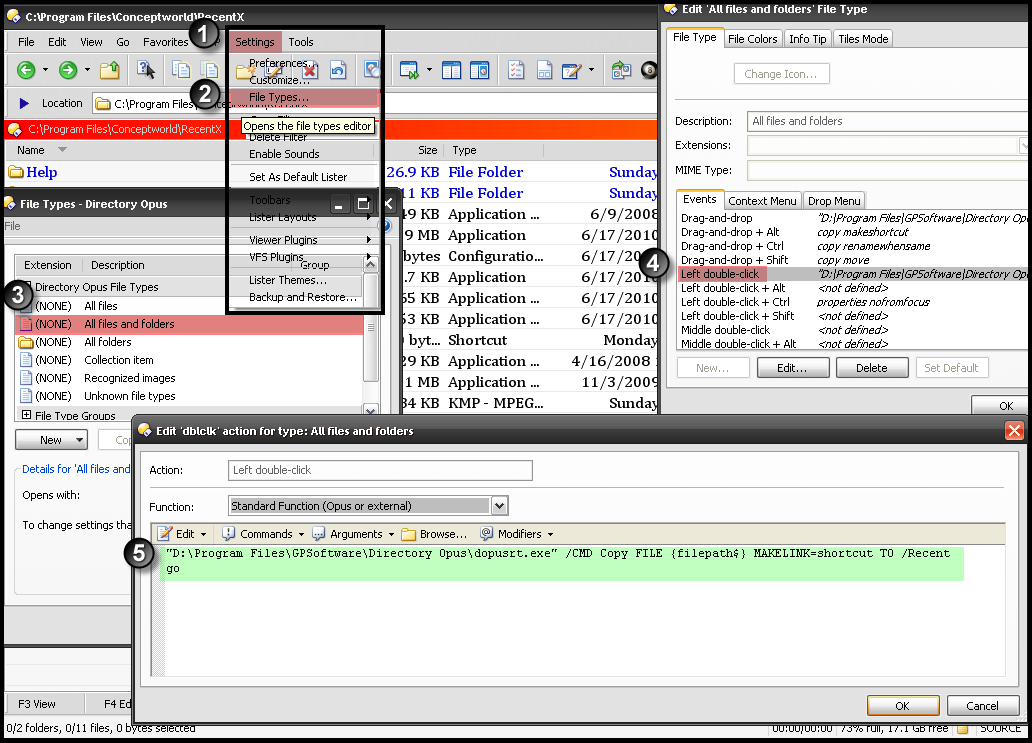Click the toolbar icon left of the 8-ball

pos(621,70)
